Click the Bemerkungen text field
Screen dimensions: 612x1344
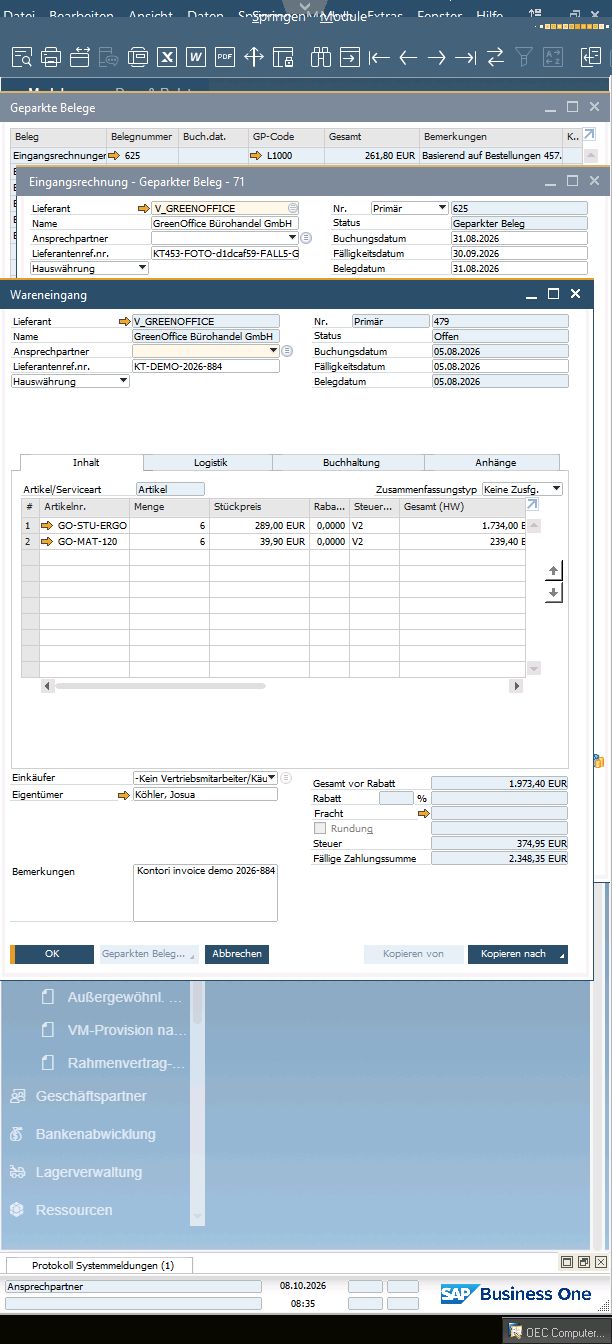point(205,892)
